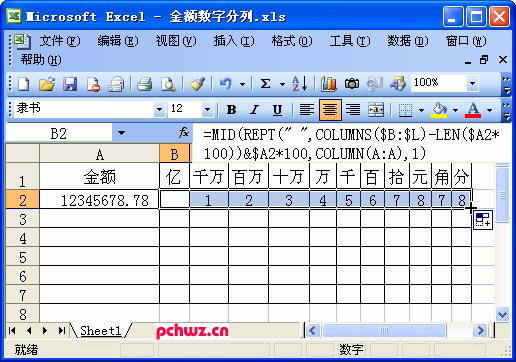The height and width of the screenshot is (362, 516).
Task: Open the Permission icon in the toolbar
Action: (x=93, y=84)
